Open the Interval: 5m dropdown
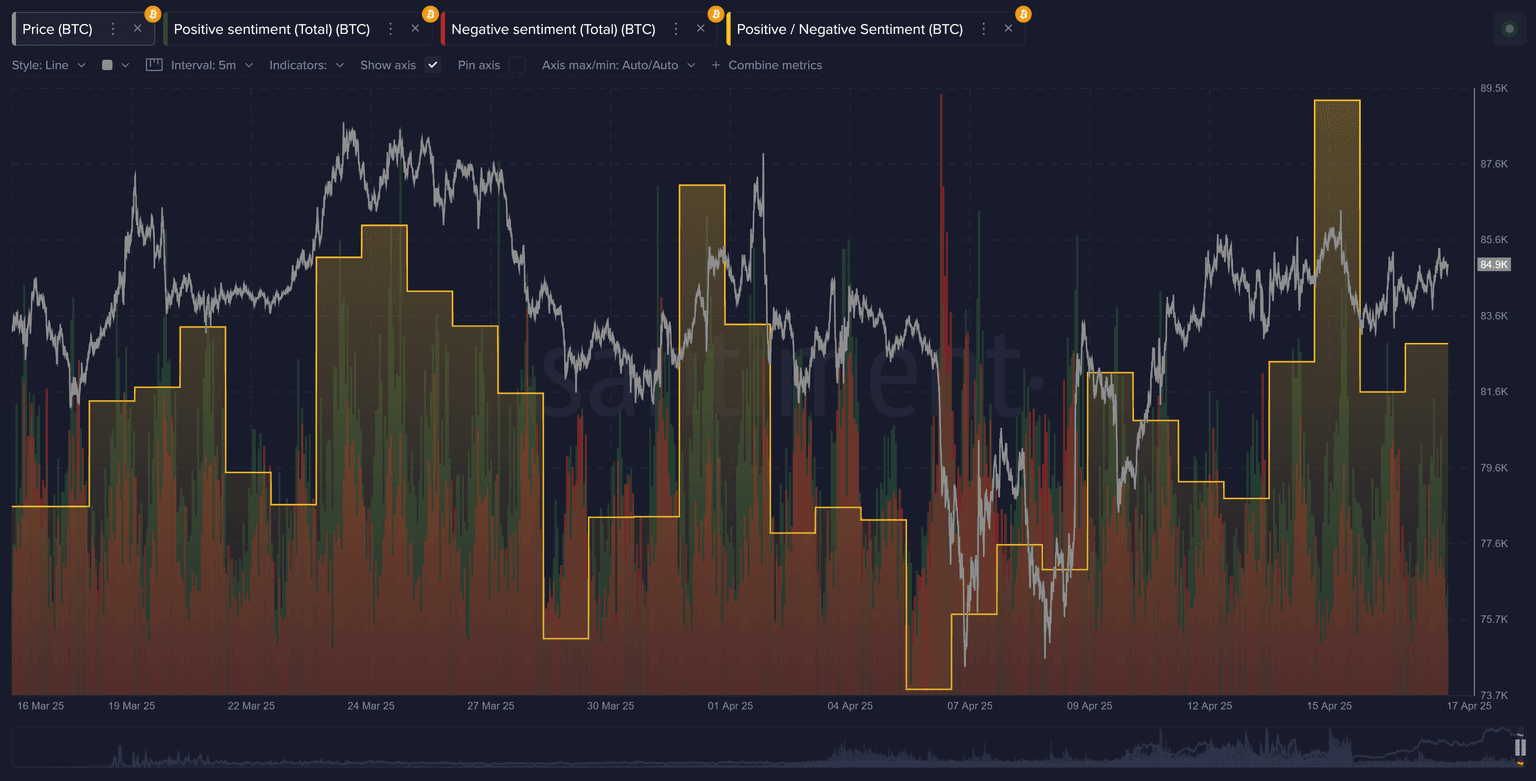Screen dimensions: 1536x781 point(211,65)
